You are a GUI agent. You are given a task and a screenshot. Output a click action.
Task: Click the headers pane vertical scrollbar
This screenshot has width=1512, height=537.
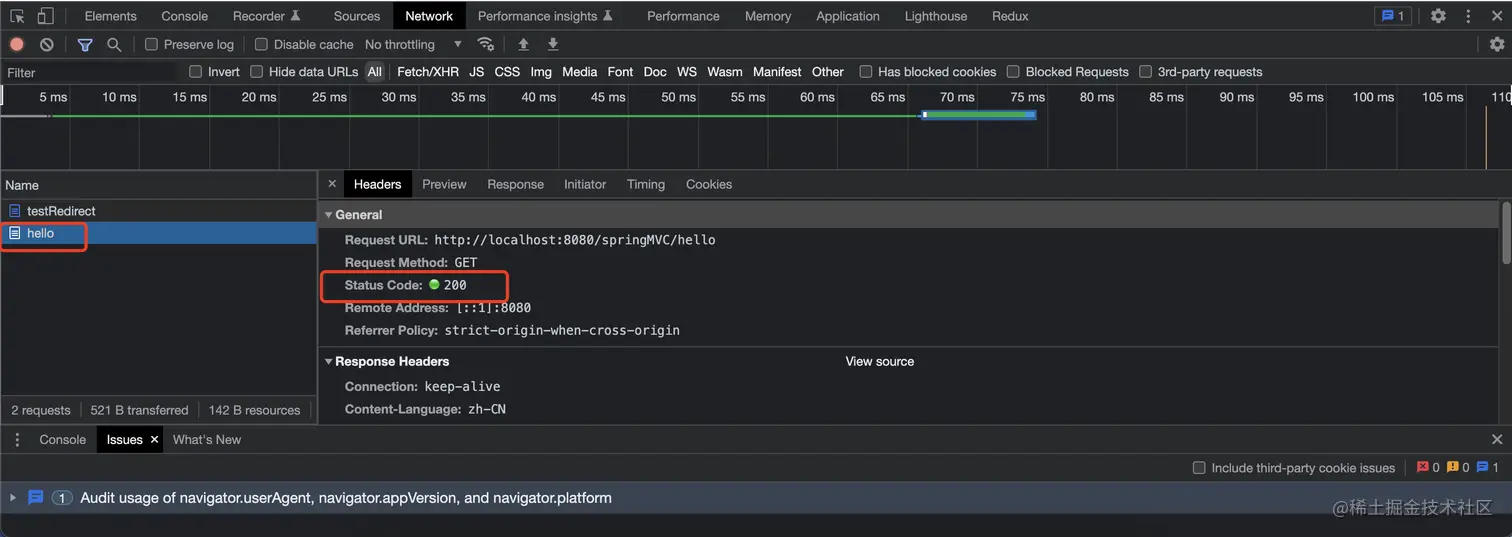pyautogui.click(x=1506, y=232)
